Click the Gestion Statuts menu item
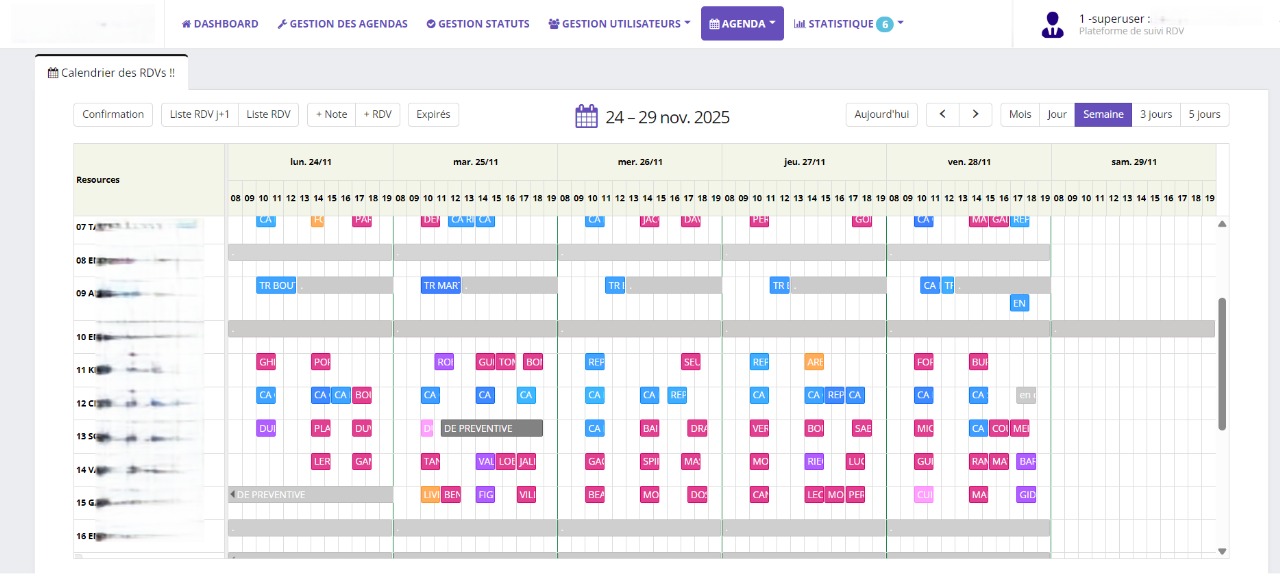Viewport: 1280px width, 576px height. coord(477,24)
